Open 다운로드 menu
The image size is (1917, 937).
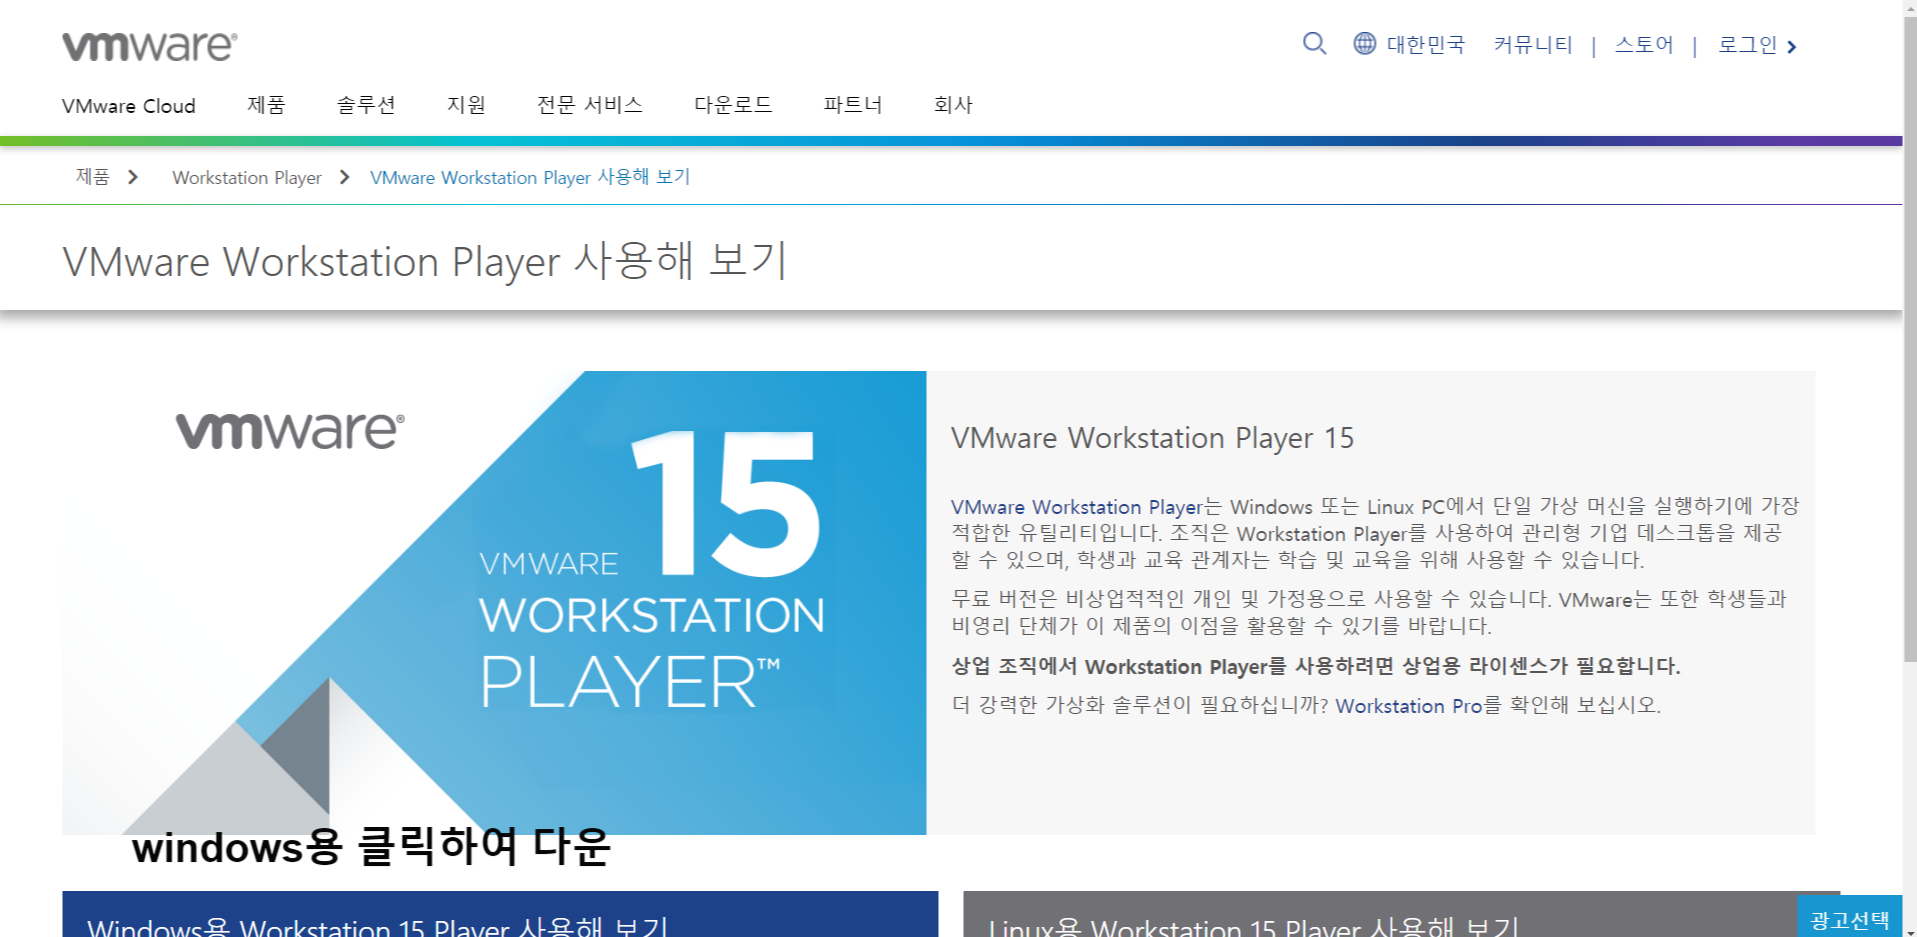[733, 105]
